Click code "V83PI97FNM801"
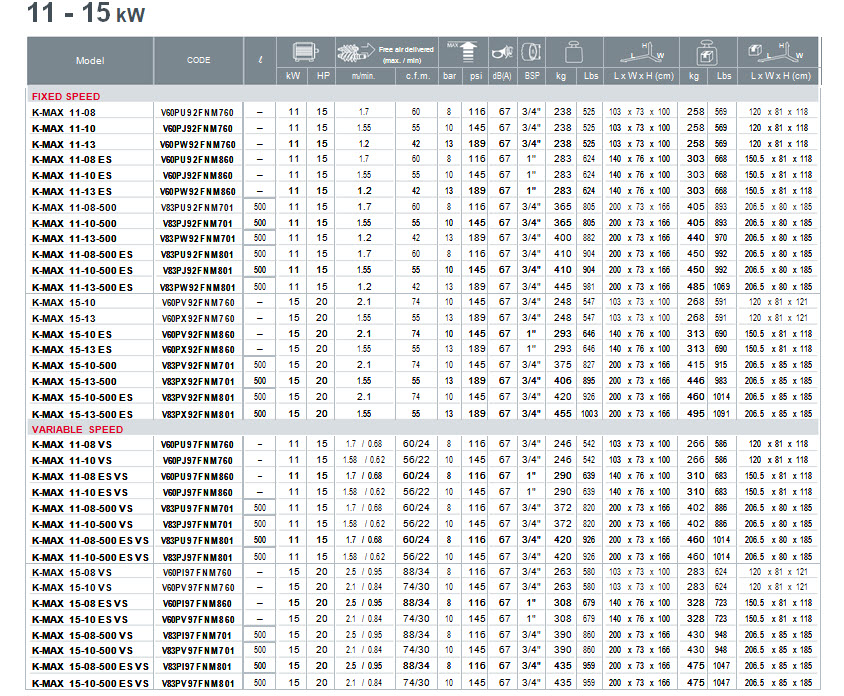Screen dimensions: 844x696 tap(198, 667)
